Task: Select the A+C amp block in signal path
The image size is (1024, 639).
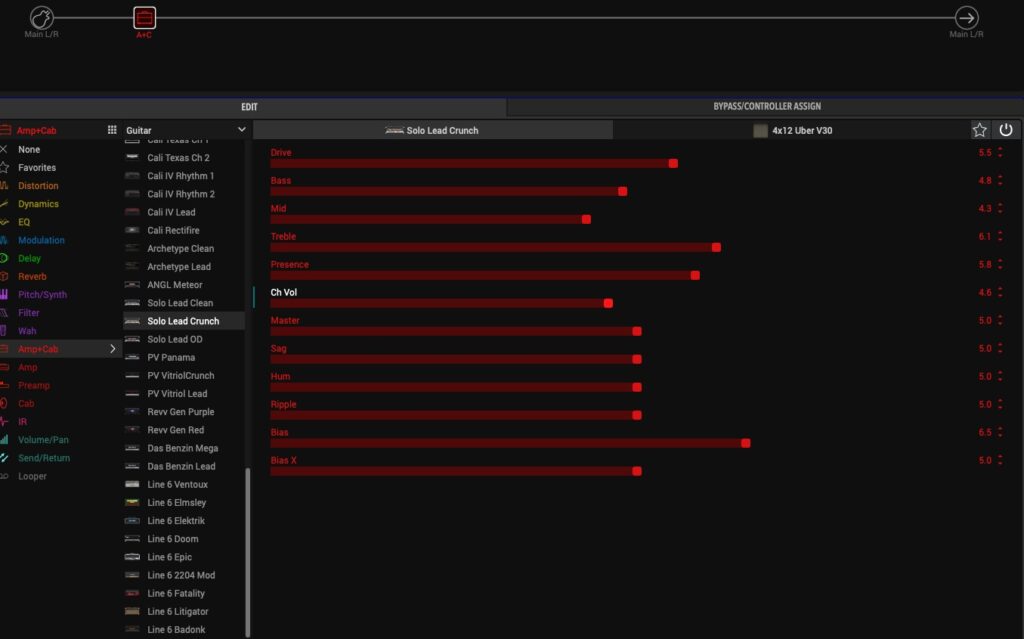Action: click(145, 17)
